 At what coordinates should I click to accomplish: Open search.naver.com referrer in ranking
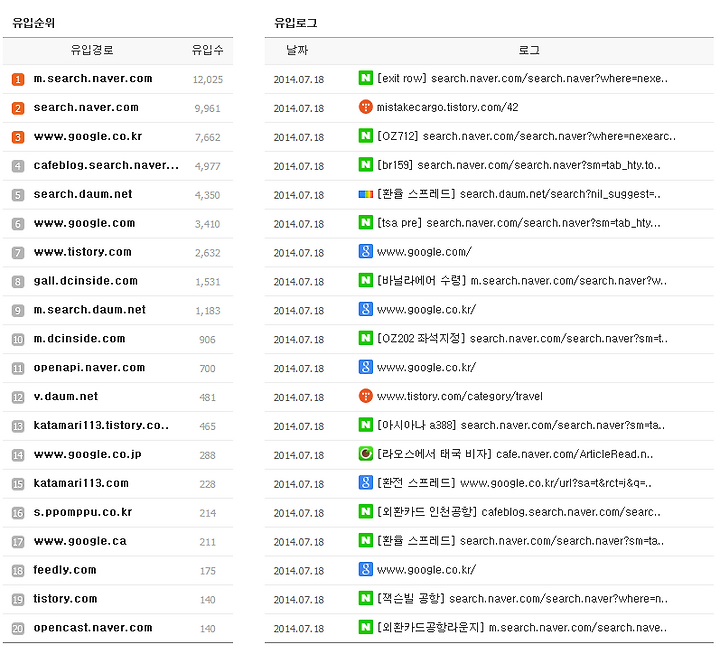pyautogui.click(x=86, y=107)
